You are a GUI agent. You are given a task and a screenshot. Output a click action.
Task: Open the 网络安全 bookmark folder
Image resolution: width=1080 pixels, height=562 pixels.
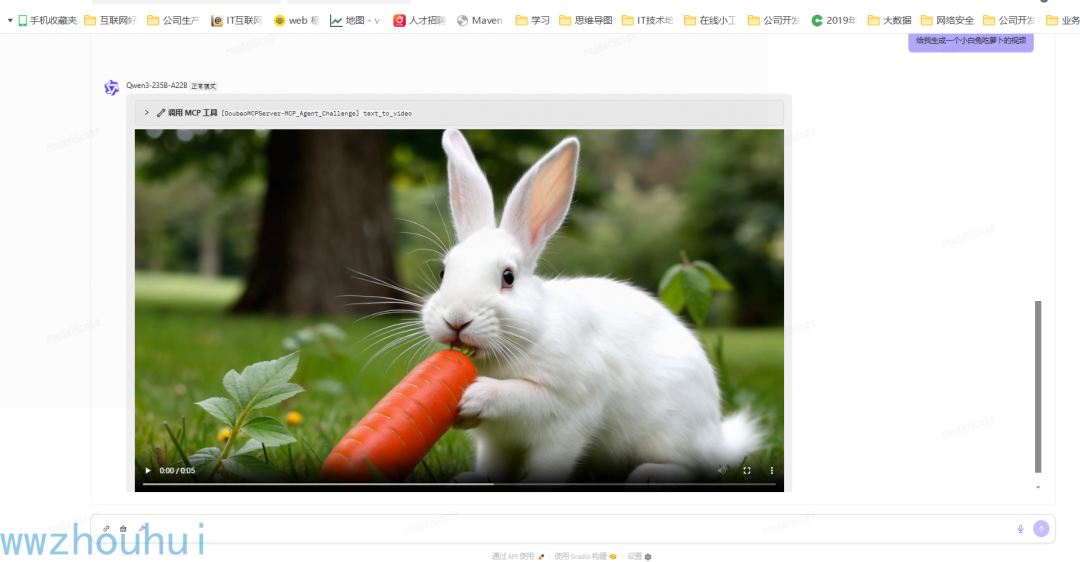coord(947,21)
